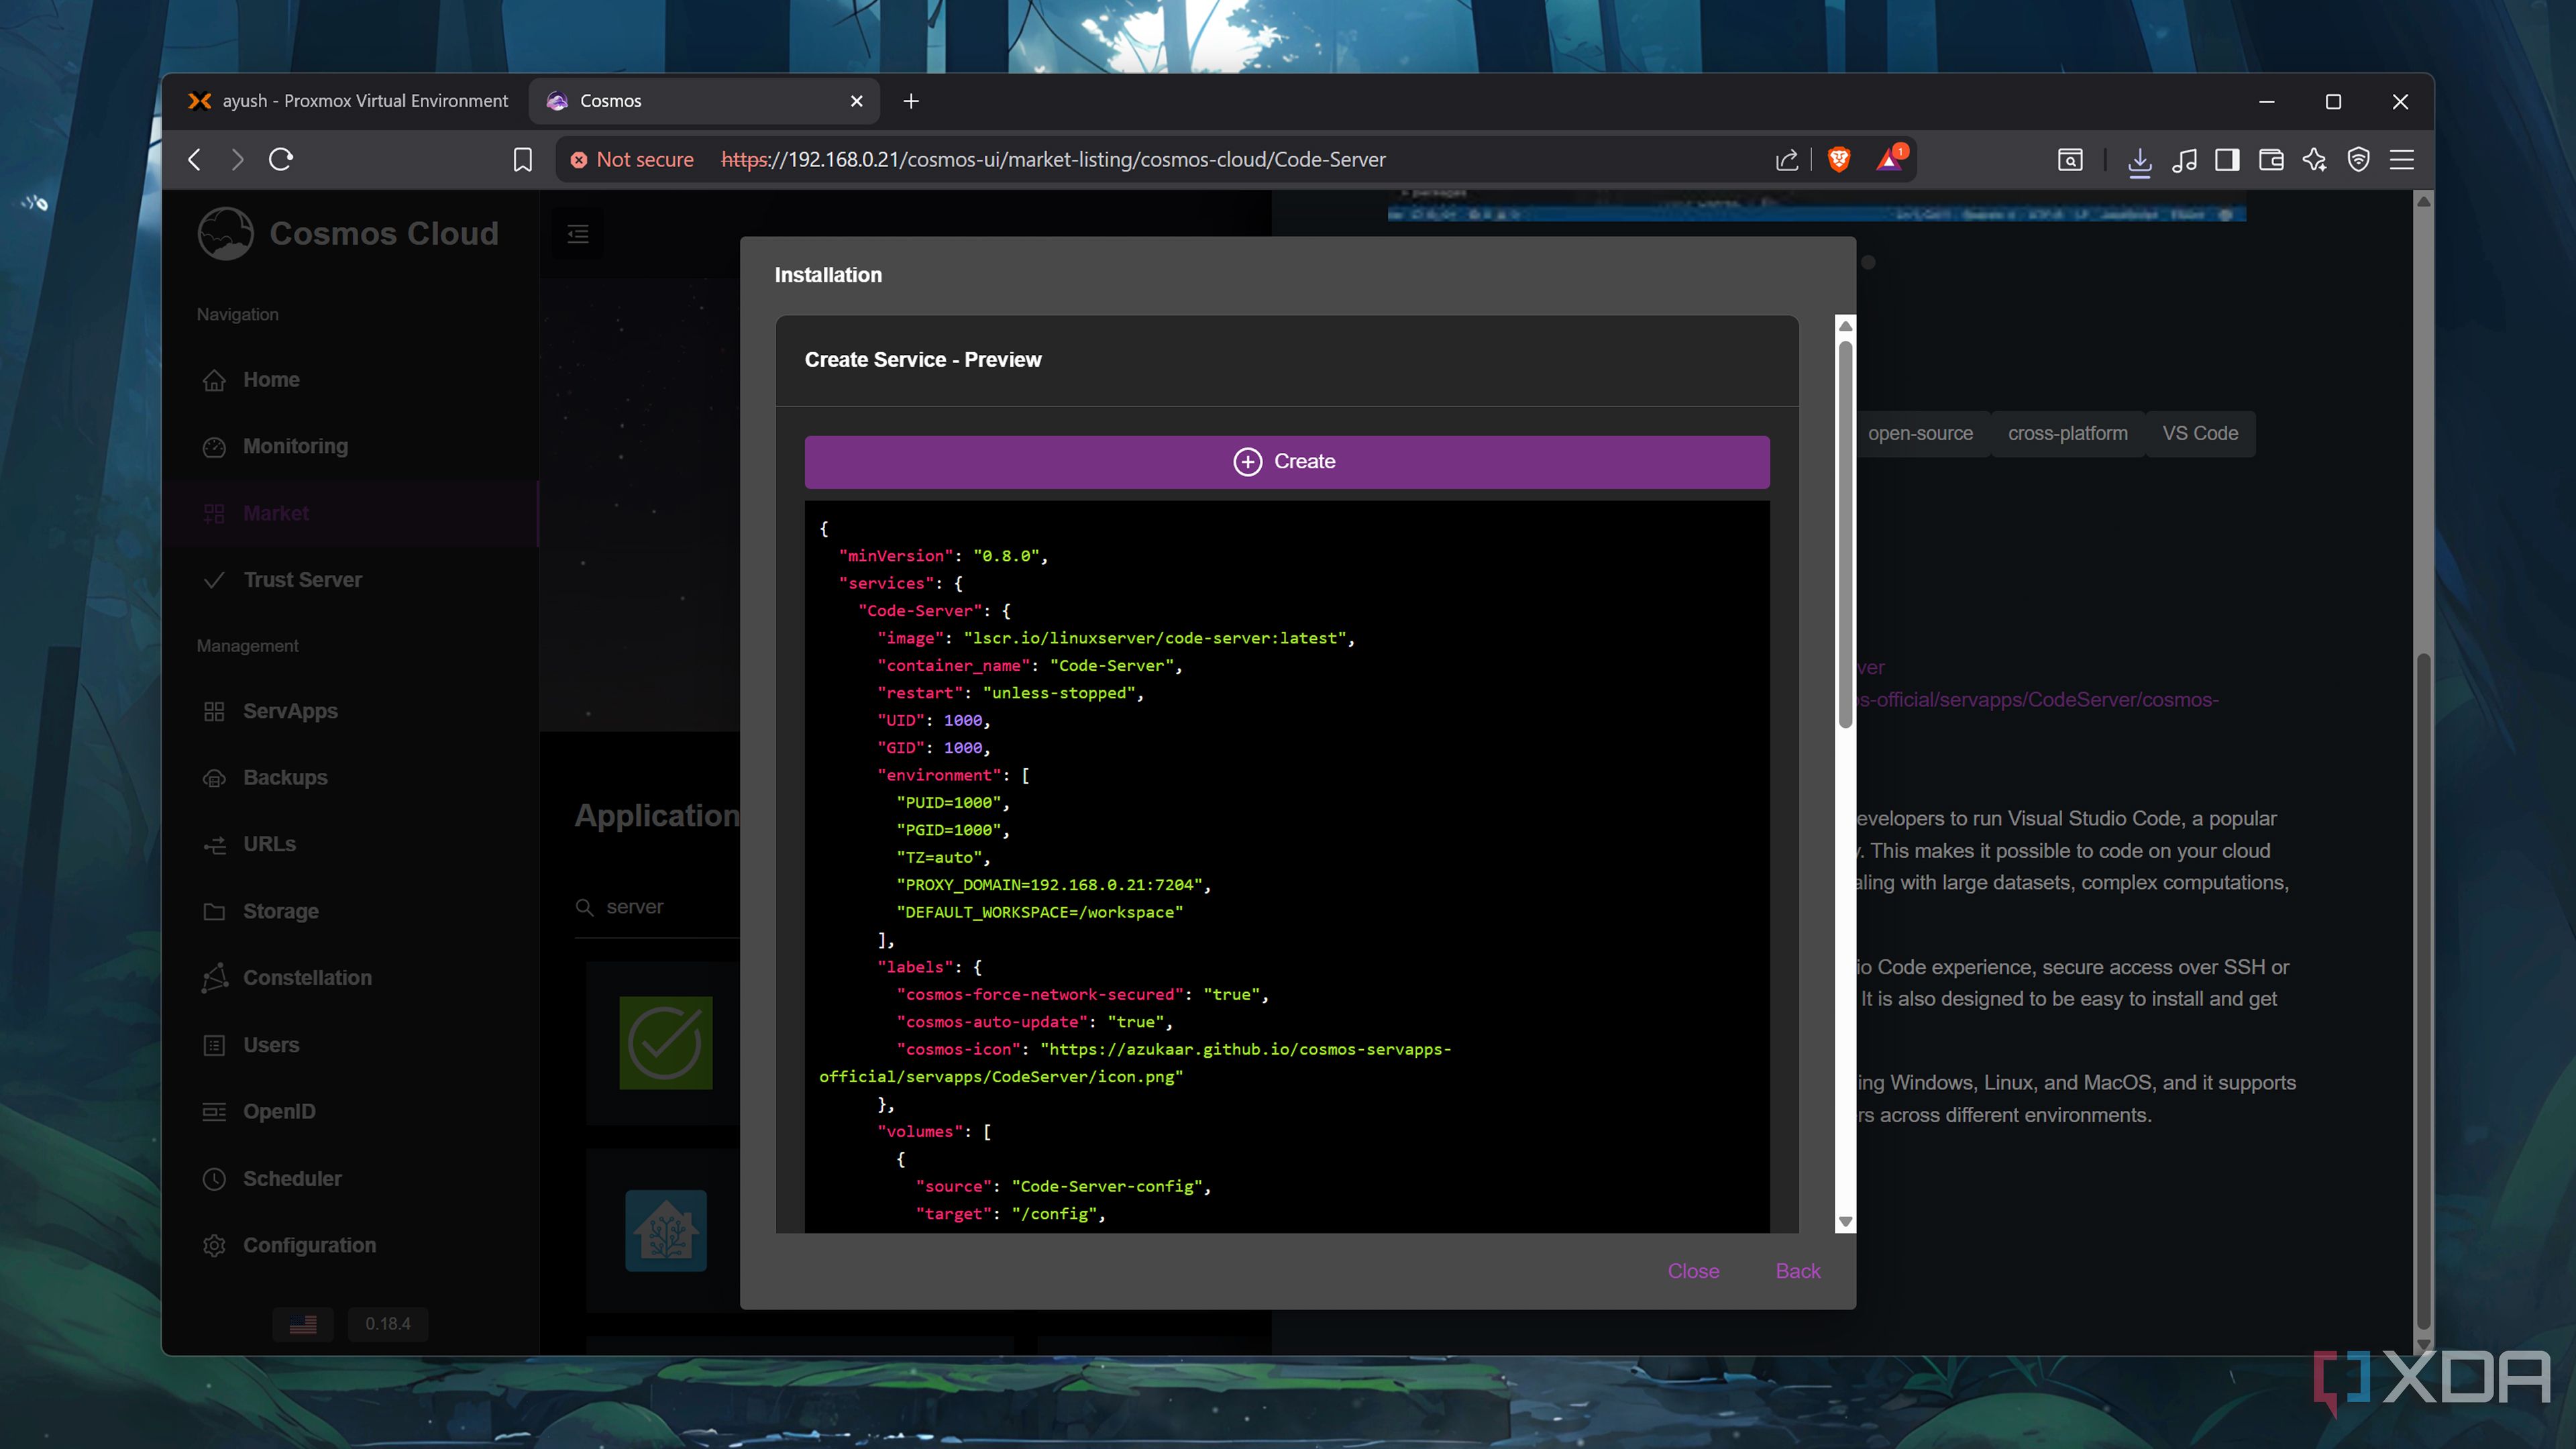Bookmark this page with the bookmark icon
The height and width of the screenshot is (1449, 2576).
[x=522, y=159]
